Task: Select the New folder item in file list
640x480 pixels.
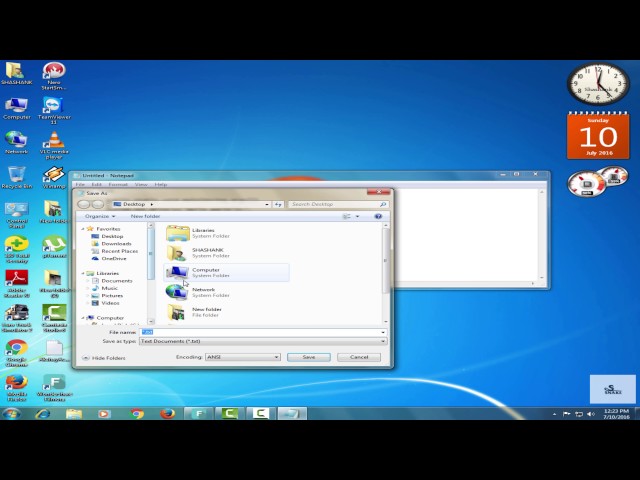Action: pyautogui.click(x=227, y=312)
